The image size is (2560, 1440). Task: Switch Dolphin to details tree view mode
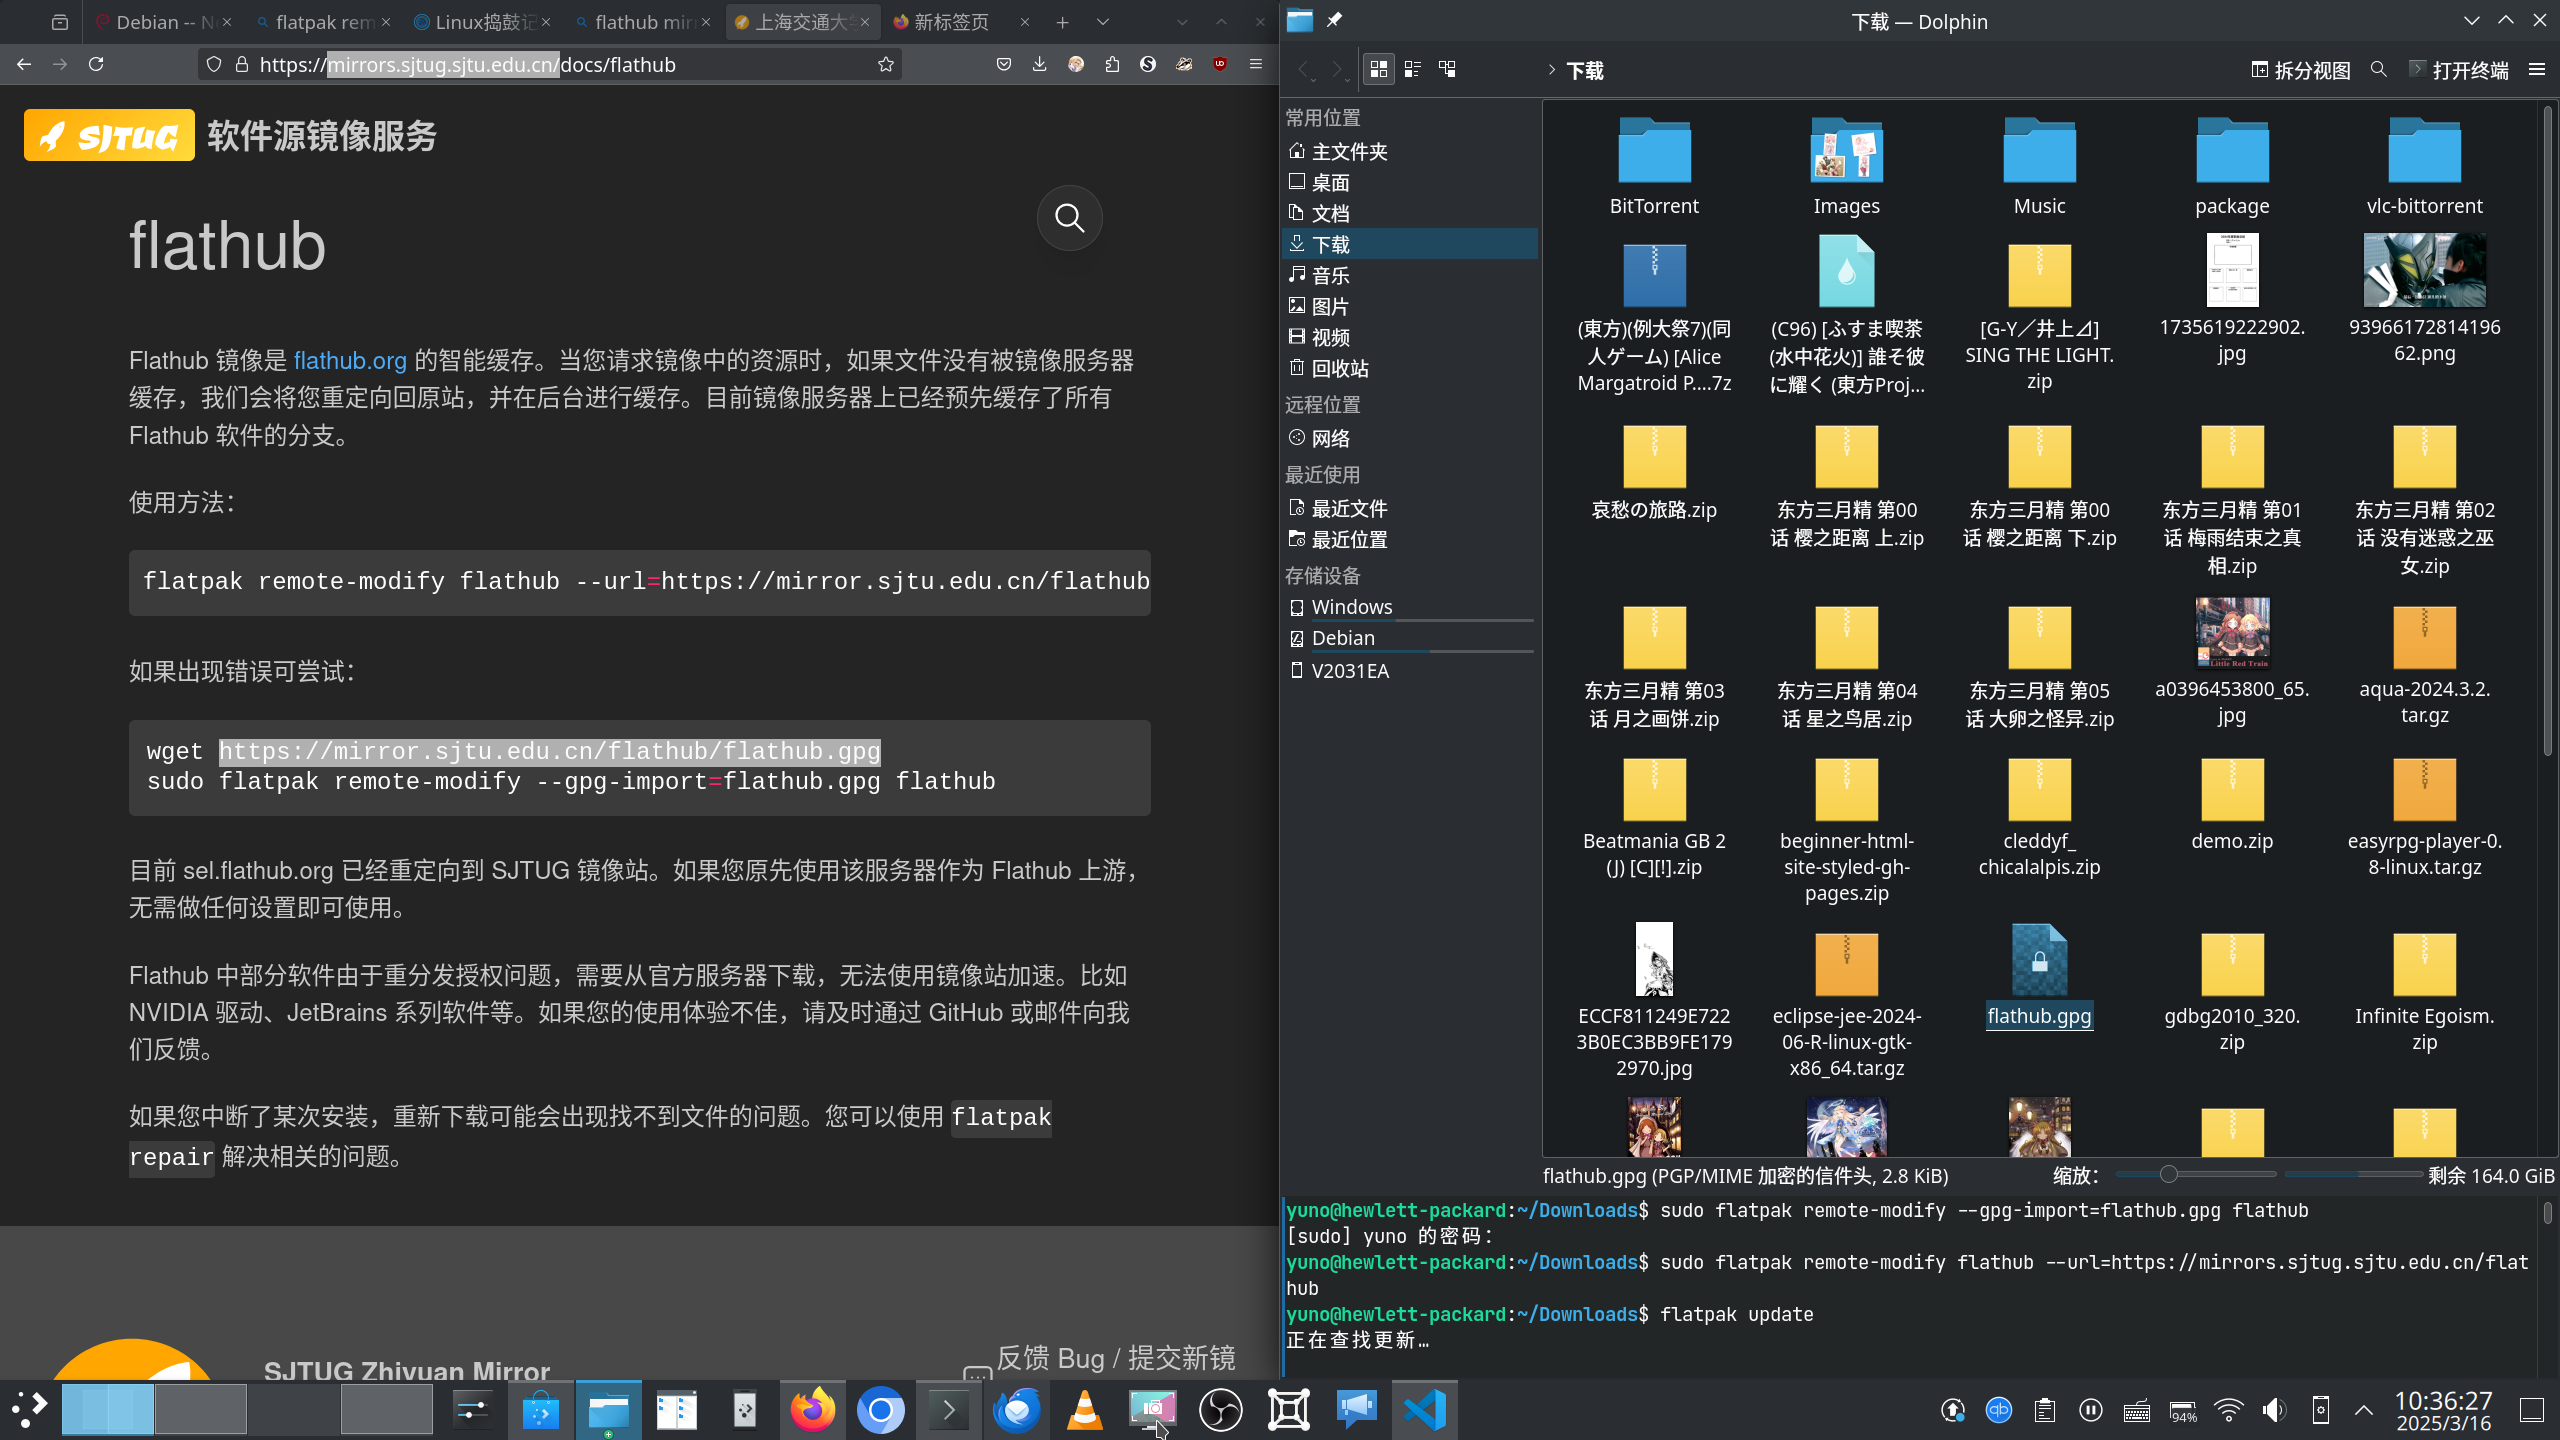point(1447,69)
